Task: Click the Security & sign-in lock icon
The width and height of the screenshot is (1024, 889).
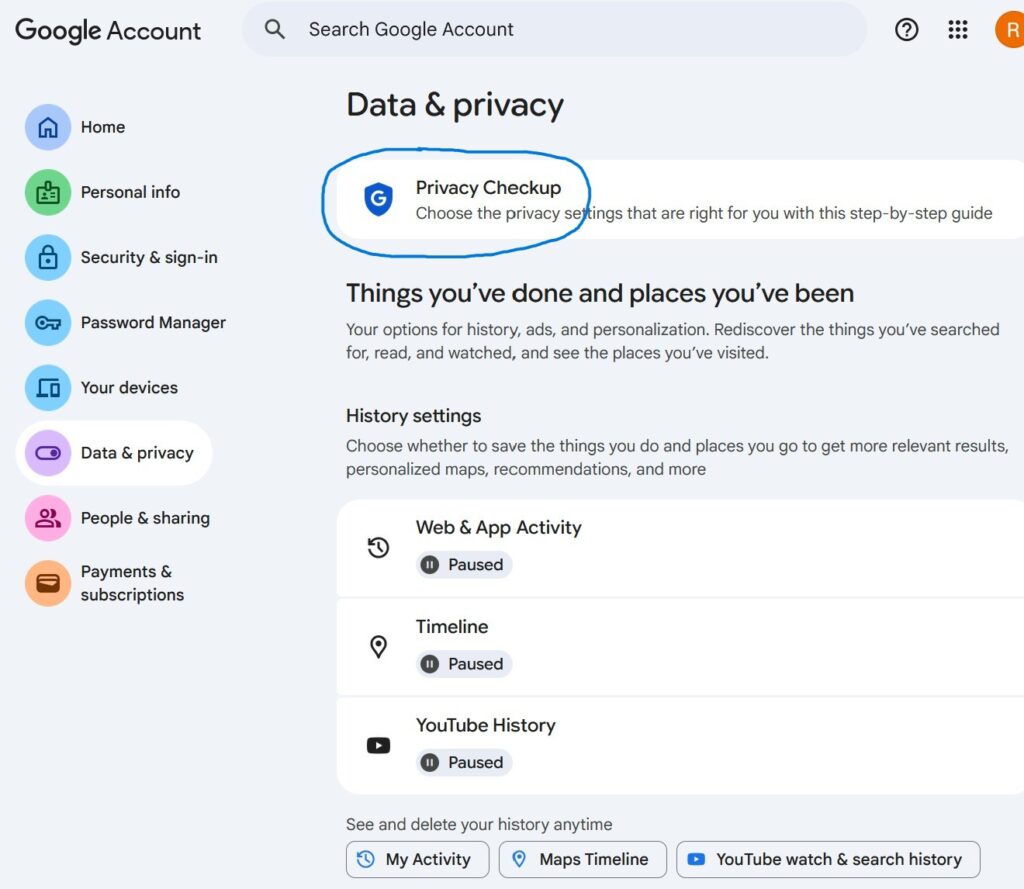Action: (48, 257)
